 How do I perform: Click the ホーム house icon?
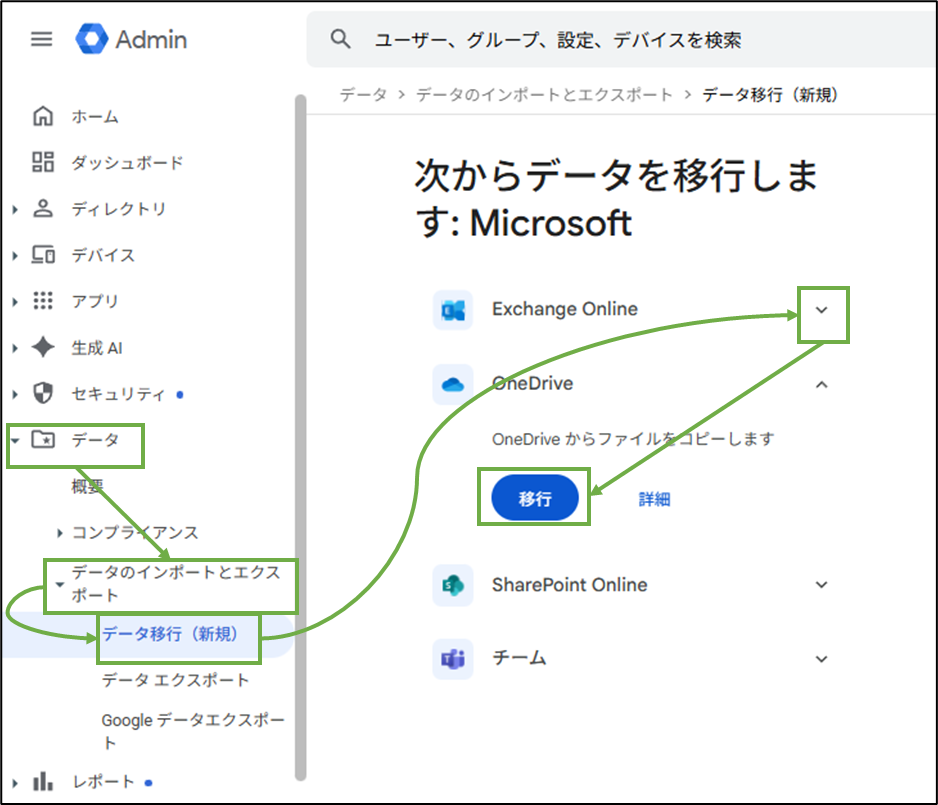[x=42, y=116]
